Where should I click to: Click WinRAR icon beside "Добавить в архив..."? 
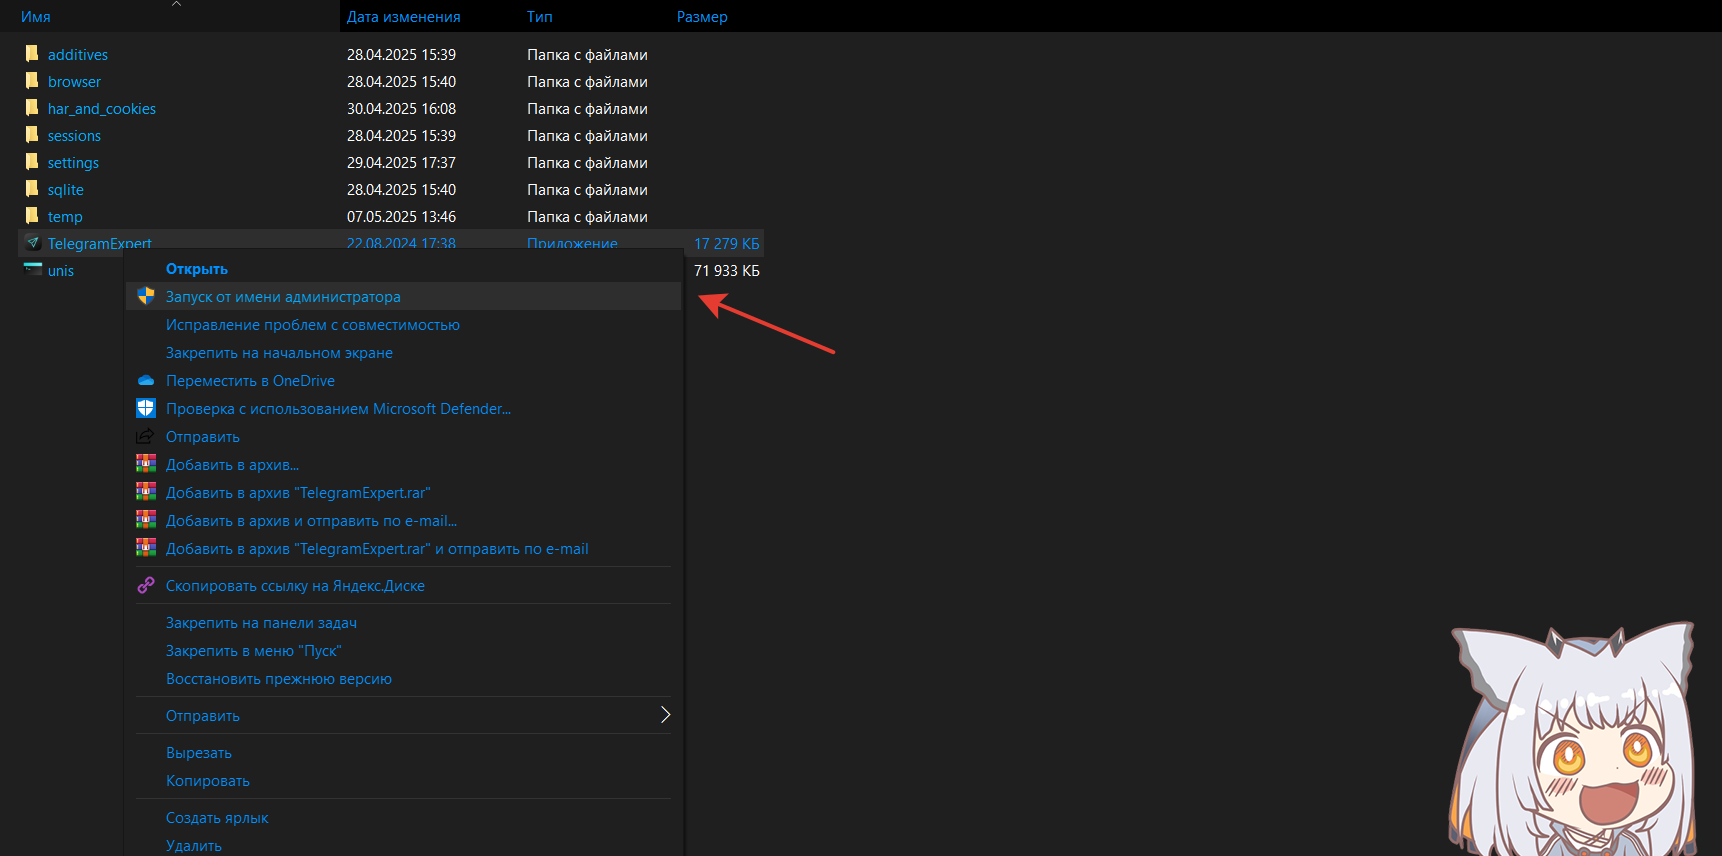[x=146, y=464]
